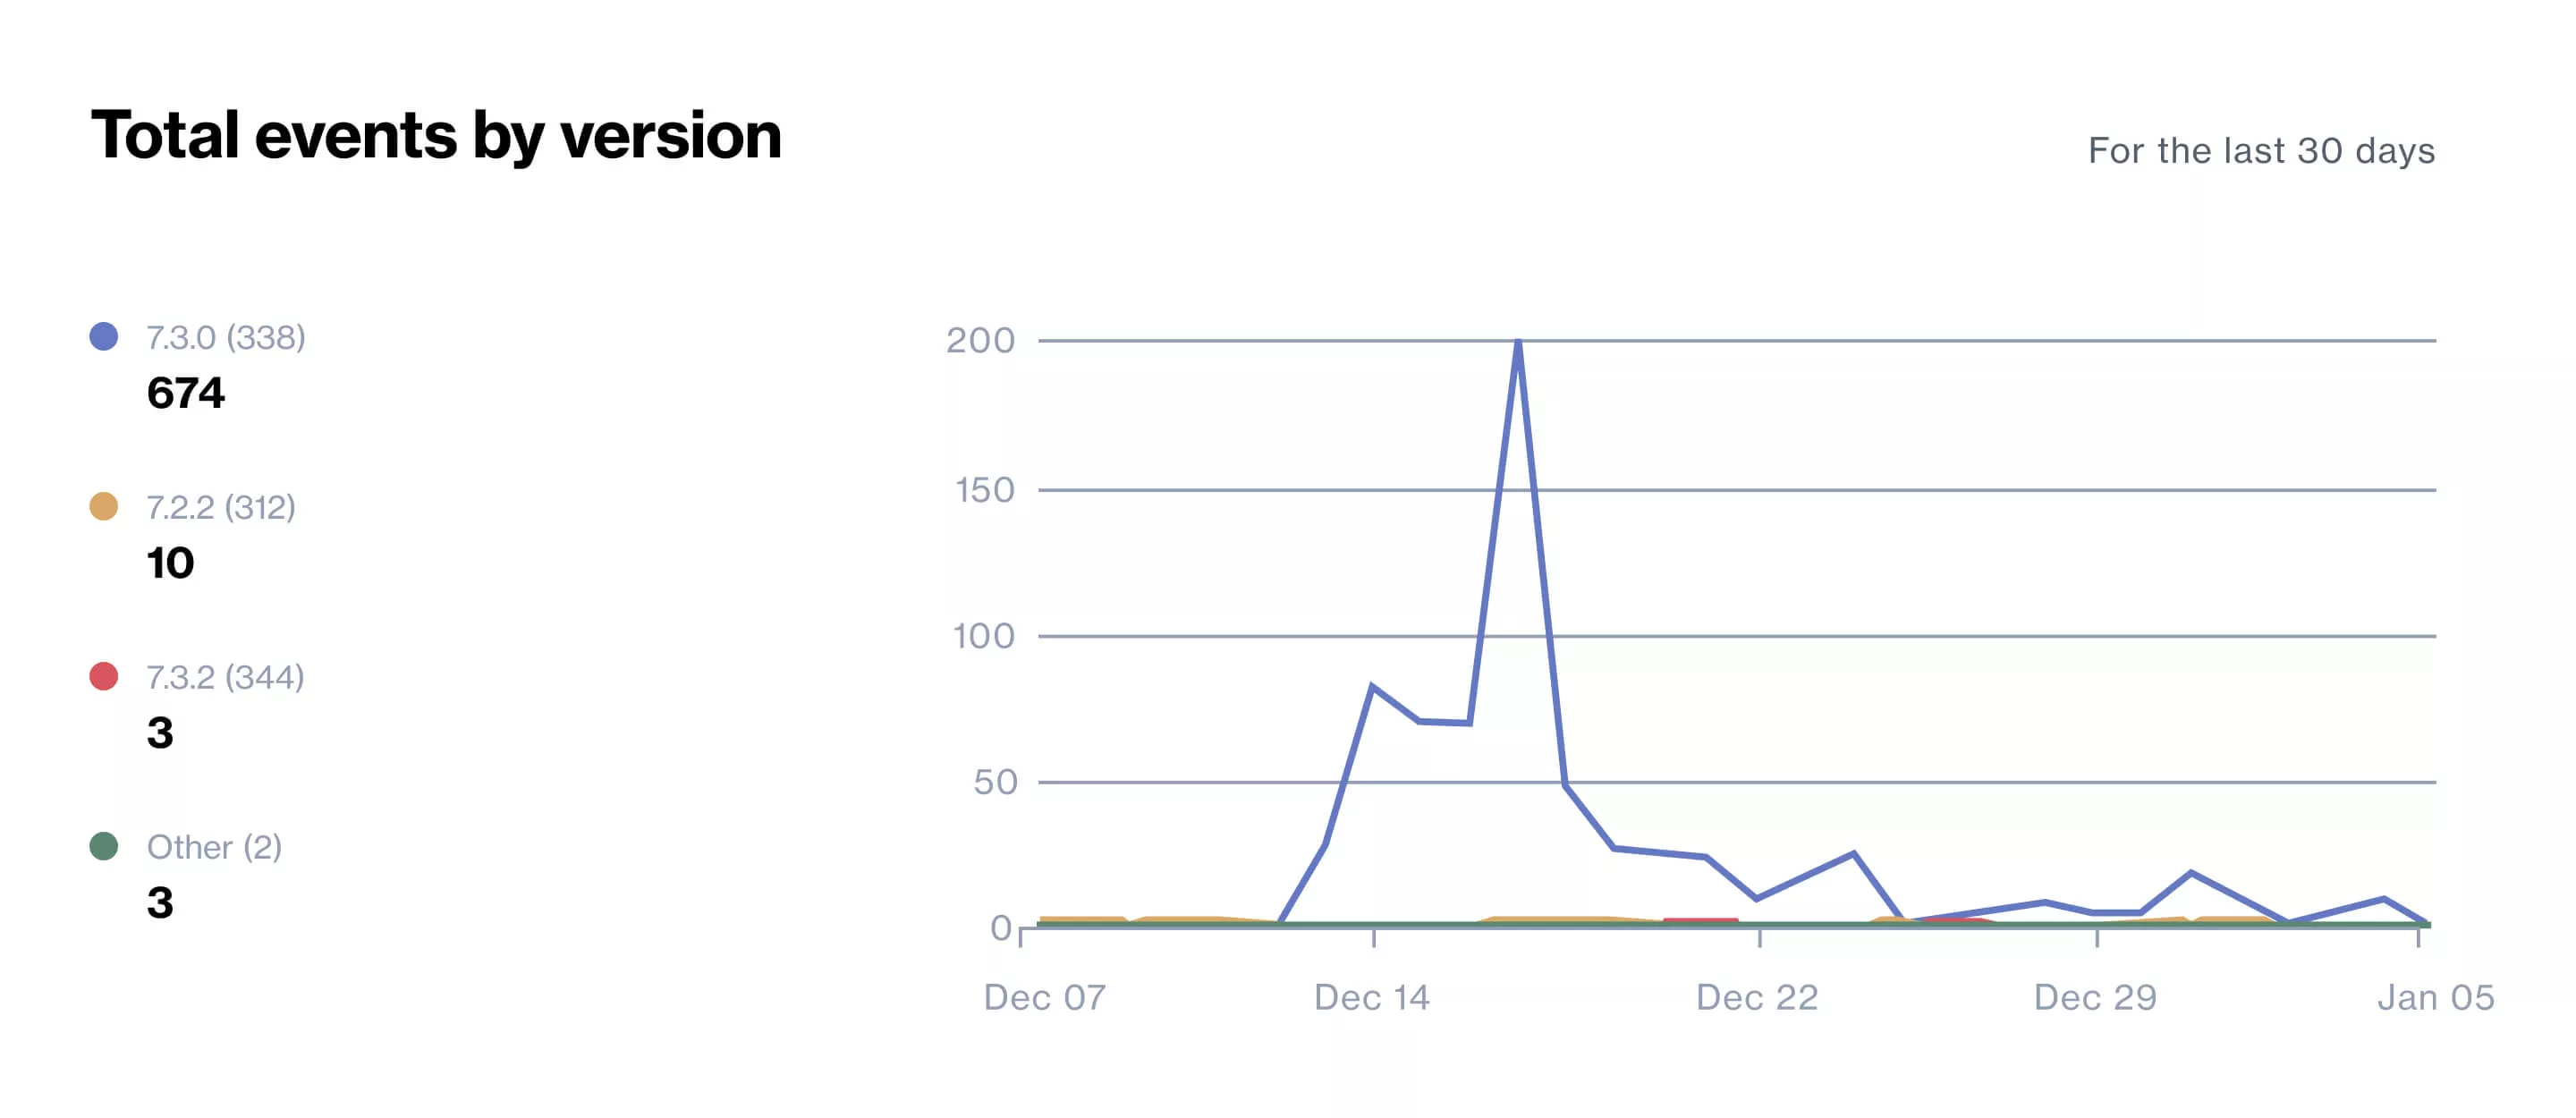
Task: Click the 200 y-axis value label
Action: [981, 341]
